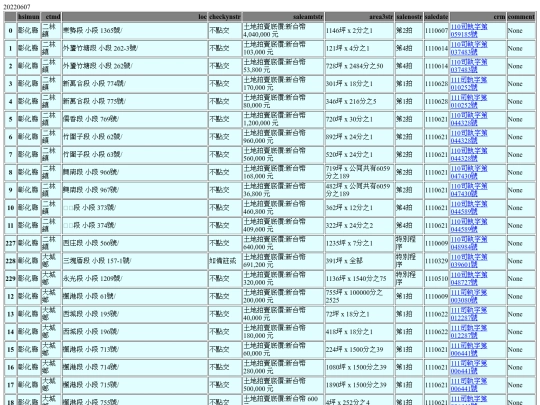Screen dimensions: 540x405
Task: Open the crm link in row 11
Action: [469, 226]
